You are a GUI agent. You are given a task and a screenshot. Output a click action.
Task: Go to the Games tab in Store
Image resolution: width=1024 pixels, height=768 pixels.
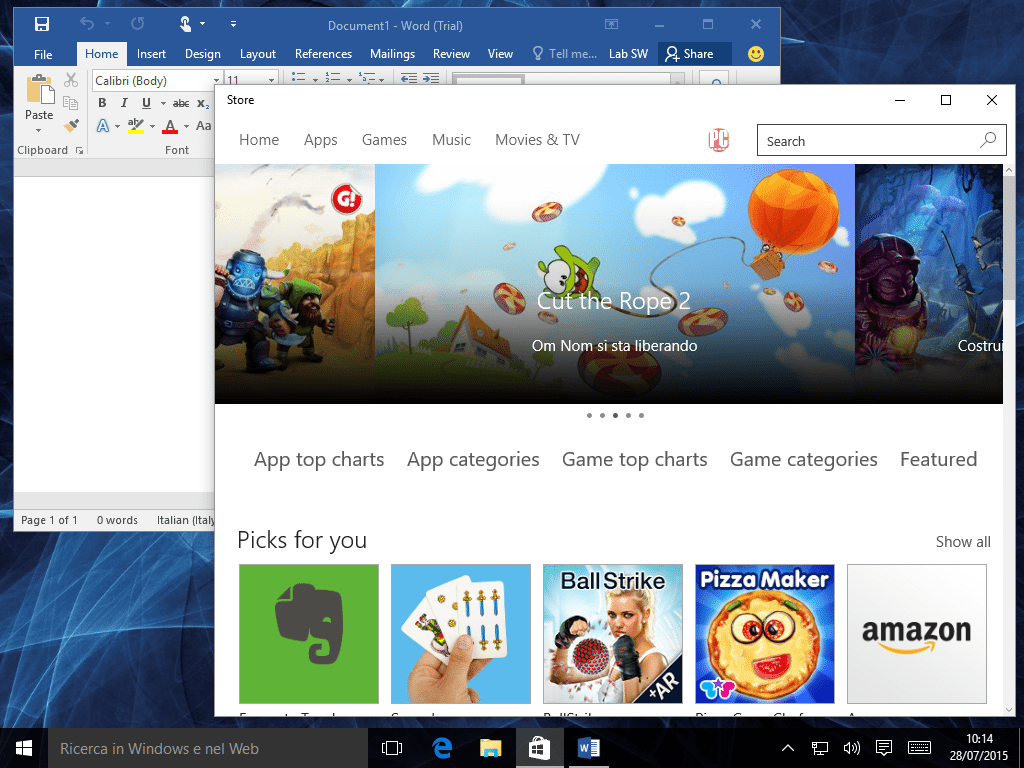[384, 140]
